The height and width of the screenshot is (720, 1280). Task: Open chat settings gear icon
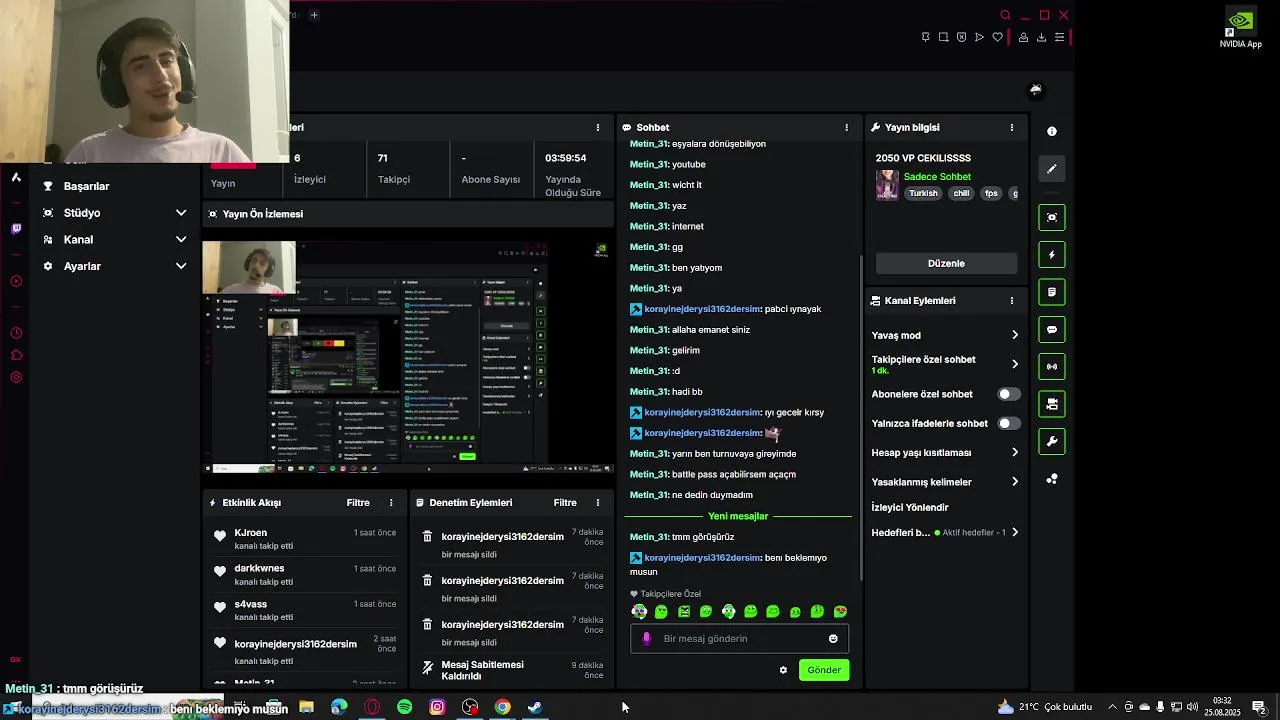point(783,670)
